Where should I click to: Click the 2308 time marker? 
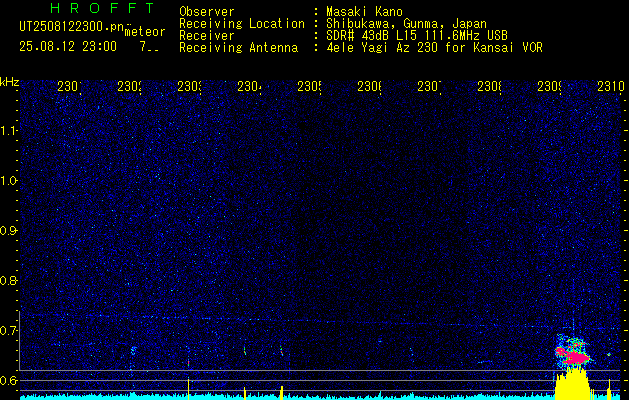tap(489, 86)
